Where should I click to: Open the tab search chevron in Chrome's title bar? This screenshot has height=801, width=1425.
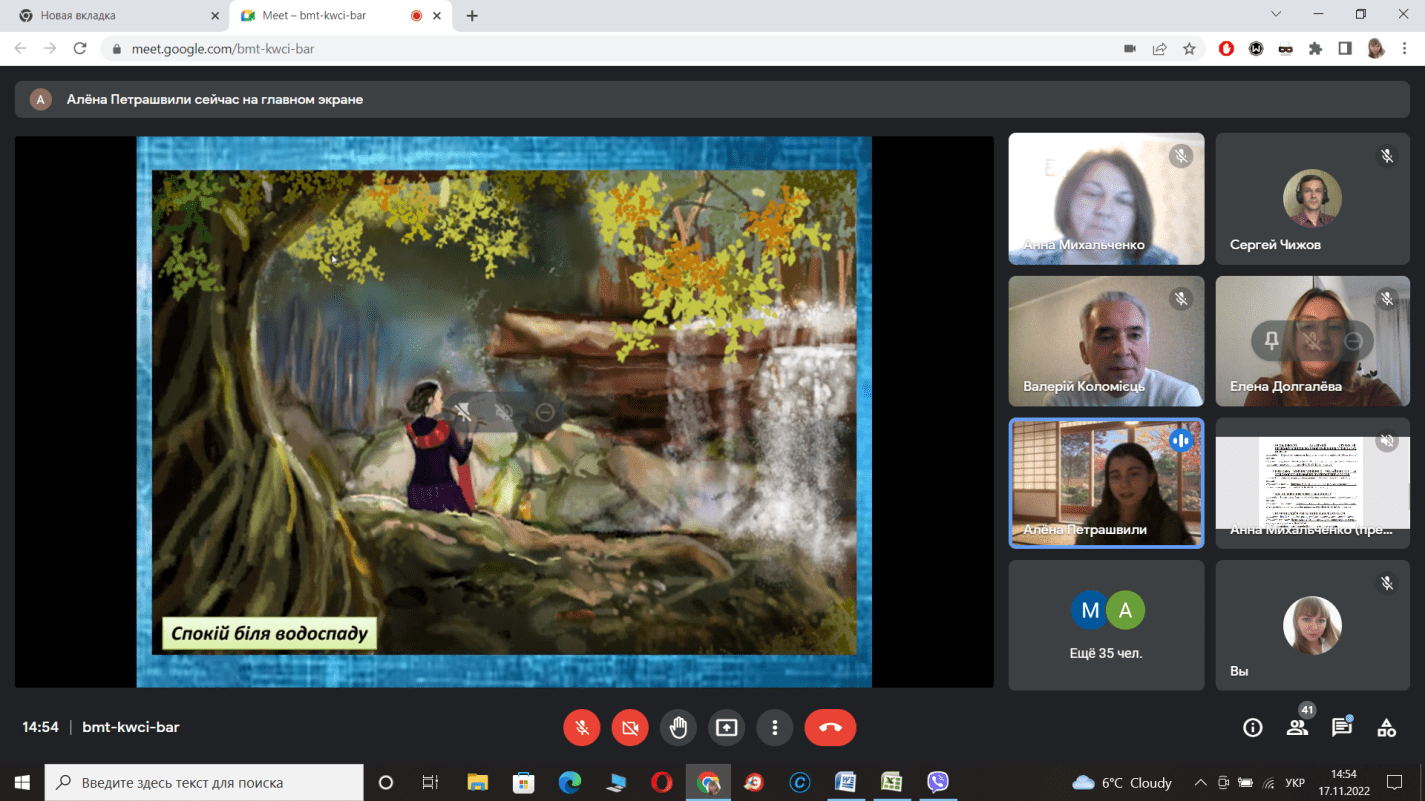tap(1276, 15)
